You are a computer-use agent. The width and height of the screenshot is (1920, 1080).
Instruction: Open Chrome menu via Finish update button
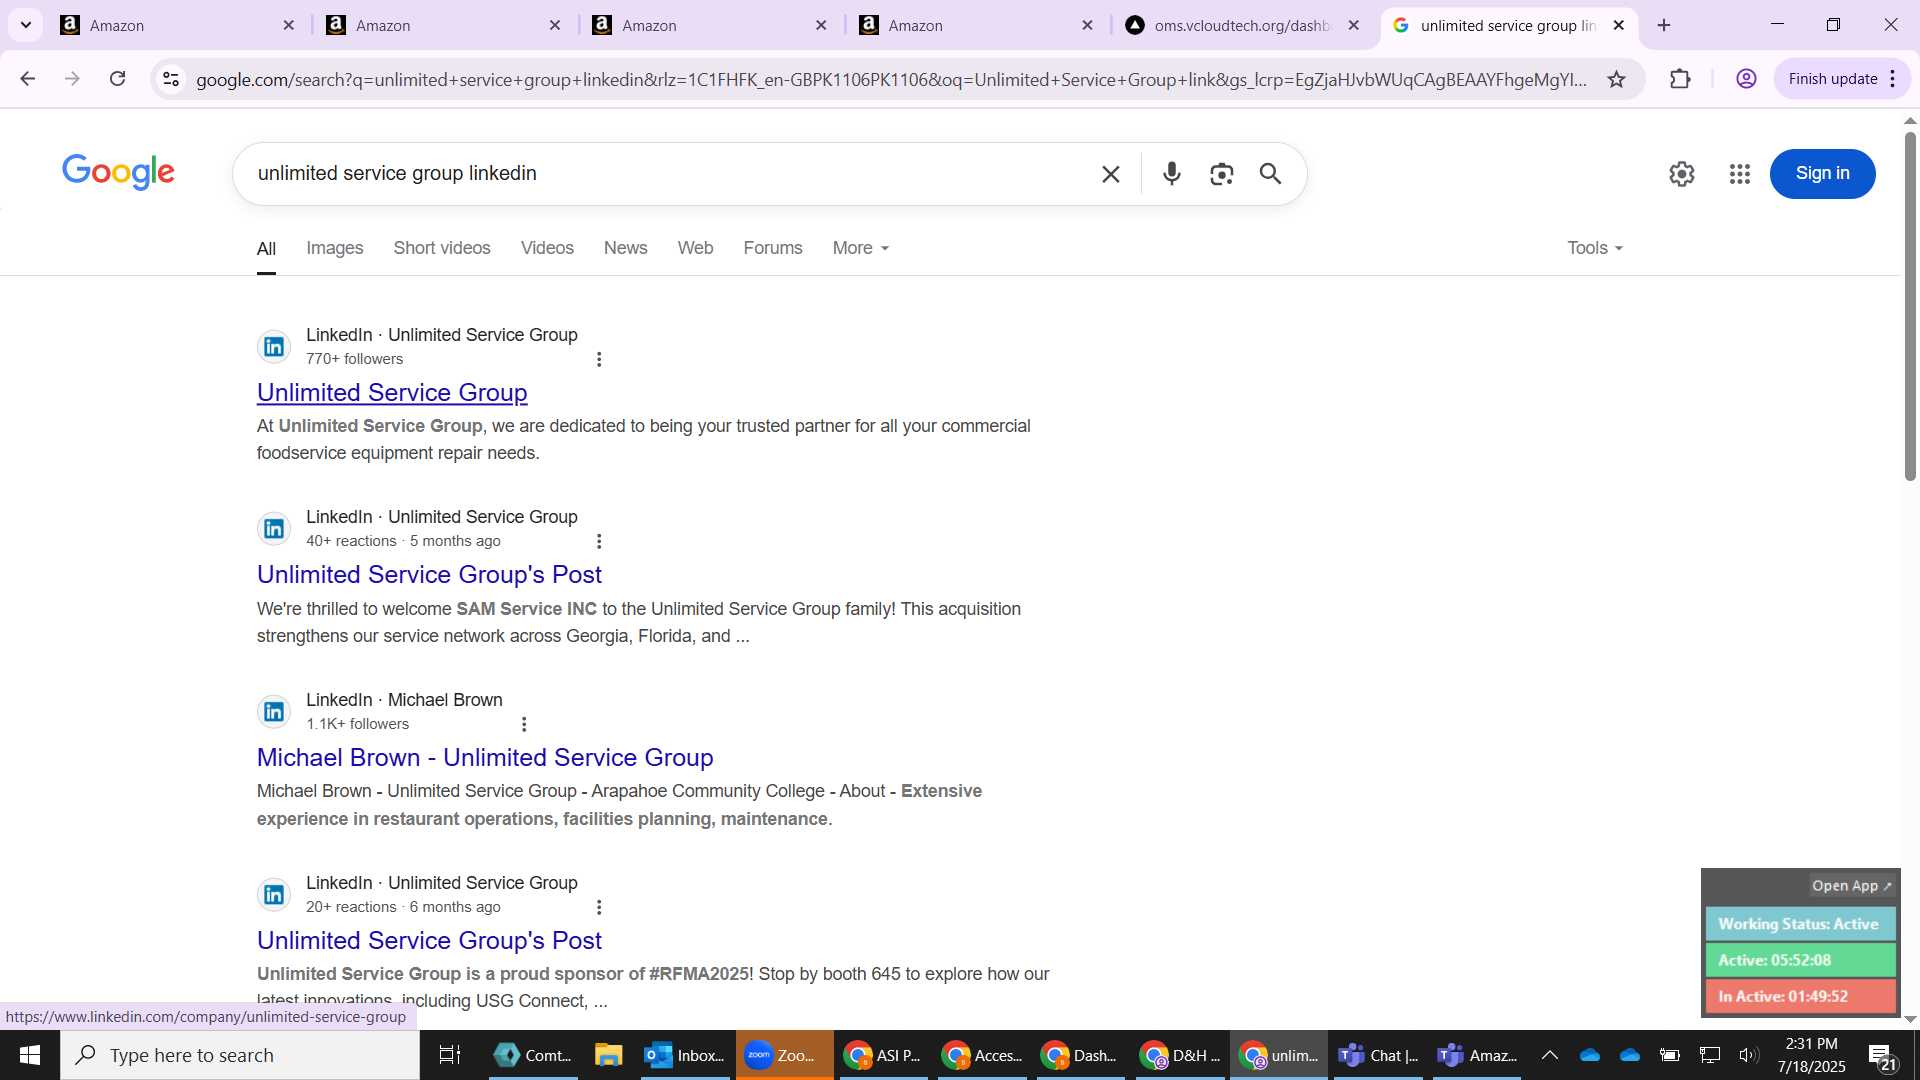tap(1841, 79)
